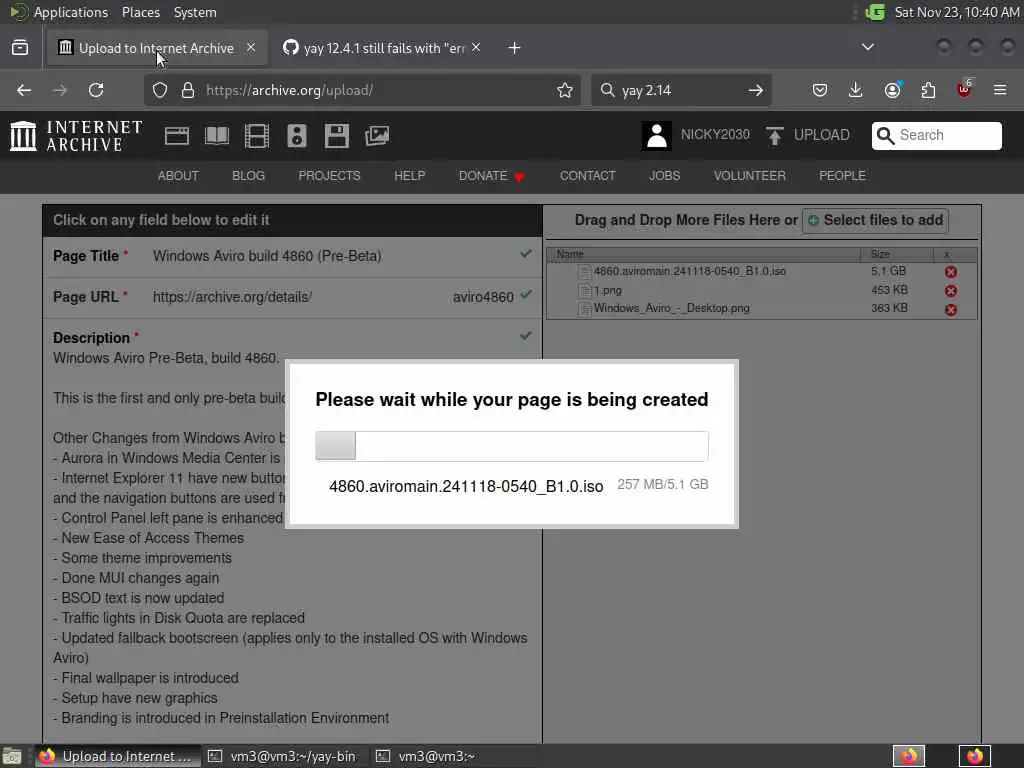Click the ABOUT nav link
Image resolution: width=1024 pixels, height=768 pixels.
pyautogui.click(x=178, y=176)
